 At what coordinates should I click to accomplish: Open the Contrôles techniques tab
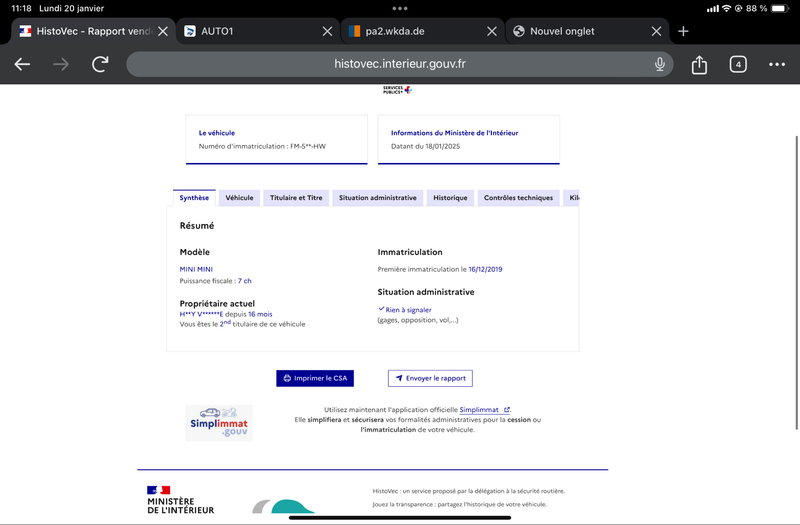(518, 198)
